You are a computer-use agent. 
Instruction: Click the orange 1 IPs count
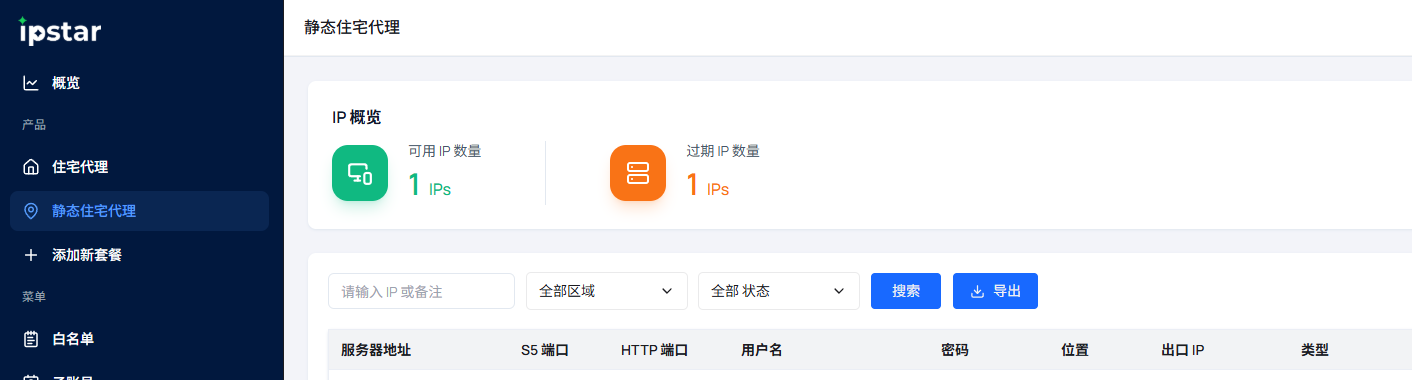[708, 185]
